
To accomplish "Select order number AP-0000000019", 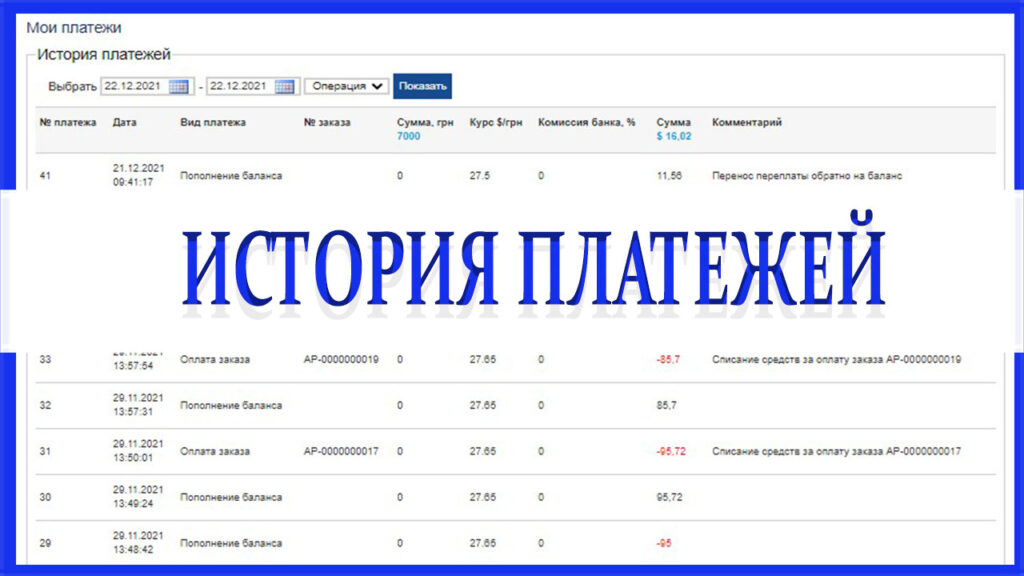I will (340, 360).
